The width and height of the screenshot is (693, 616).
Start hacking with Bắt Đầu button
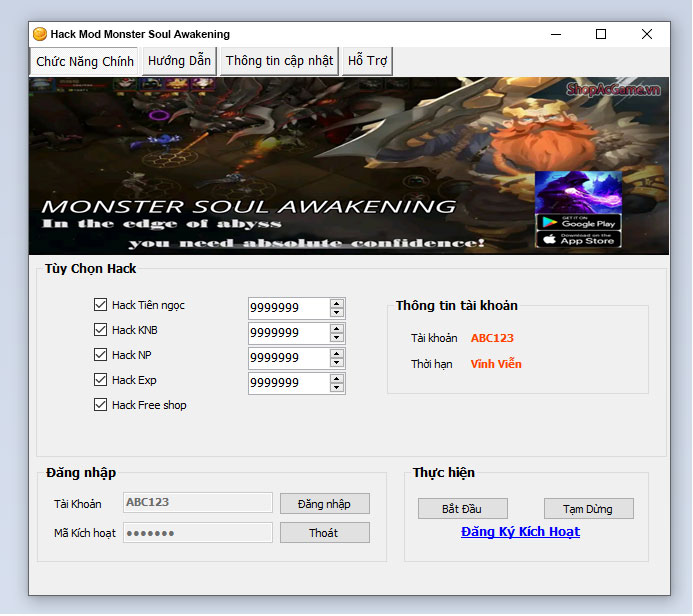coord(463,509)
